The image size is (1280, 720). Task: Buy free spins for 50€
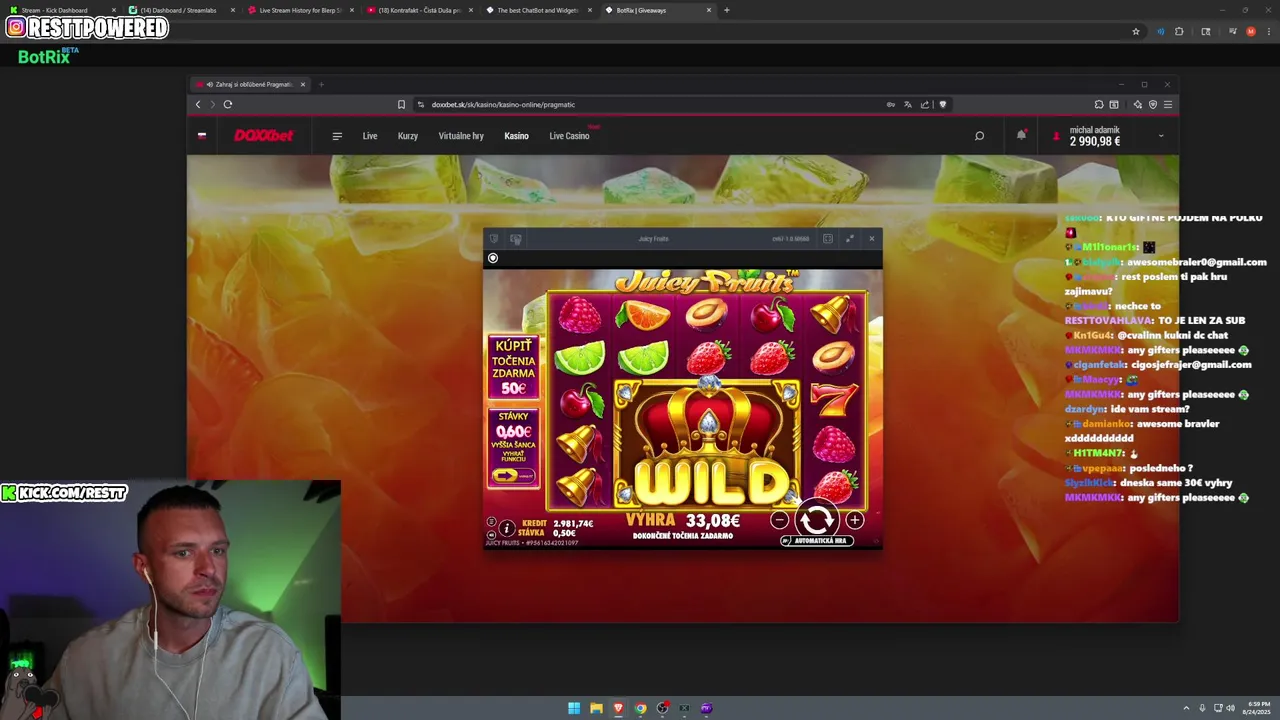click(513, 367)
